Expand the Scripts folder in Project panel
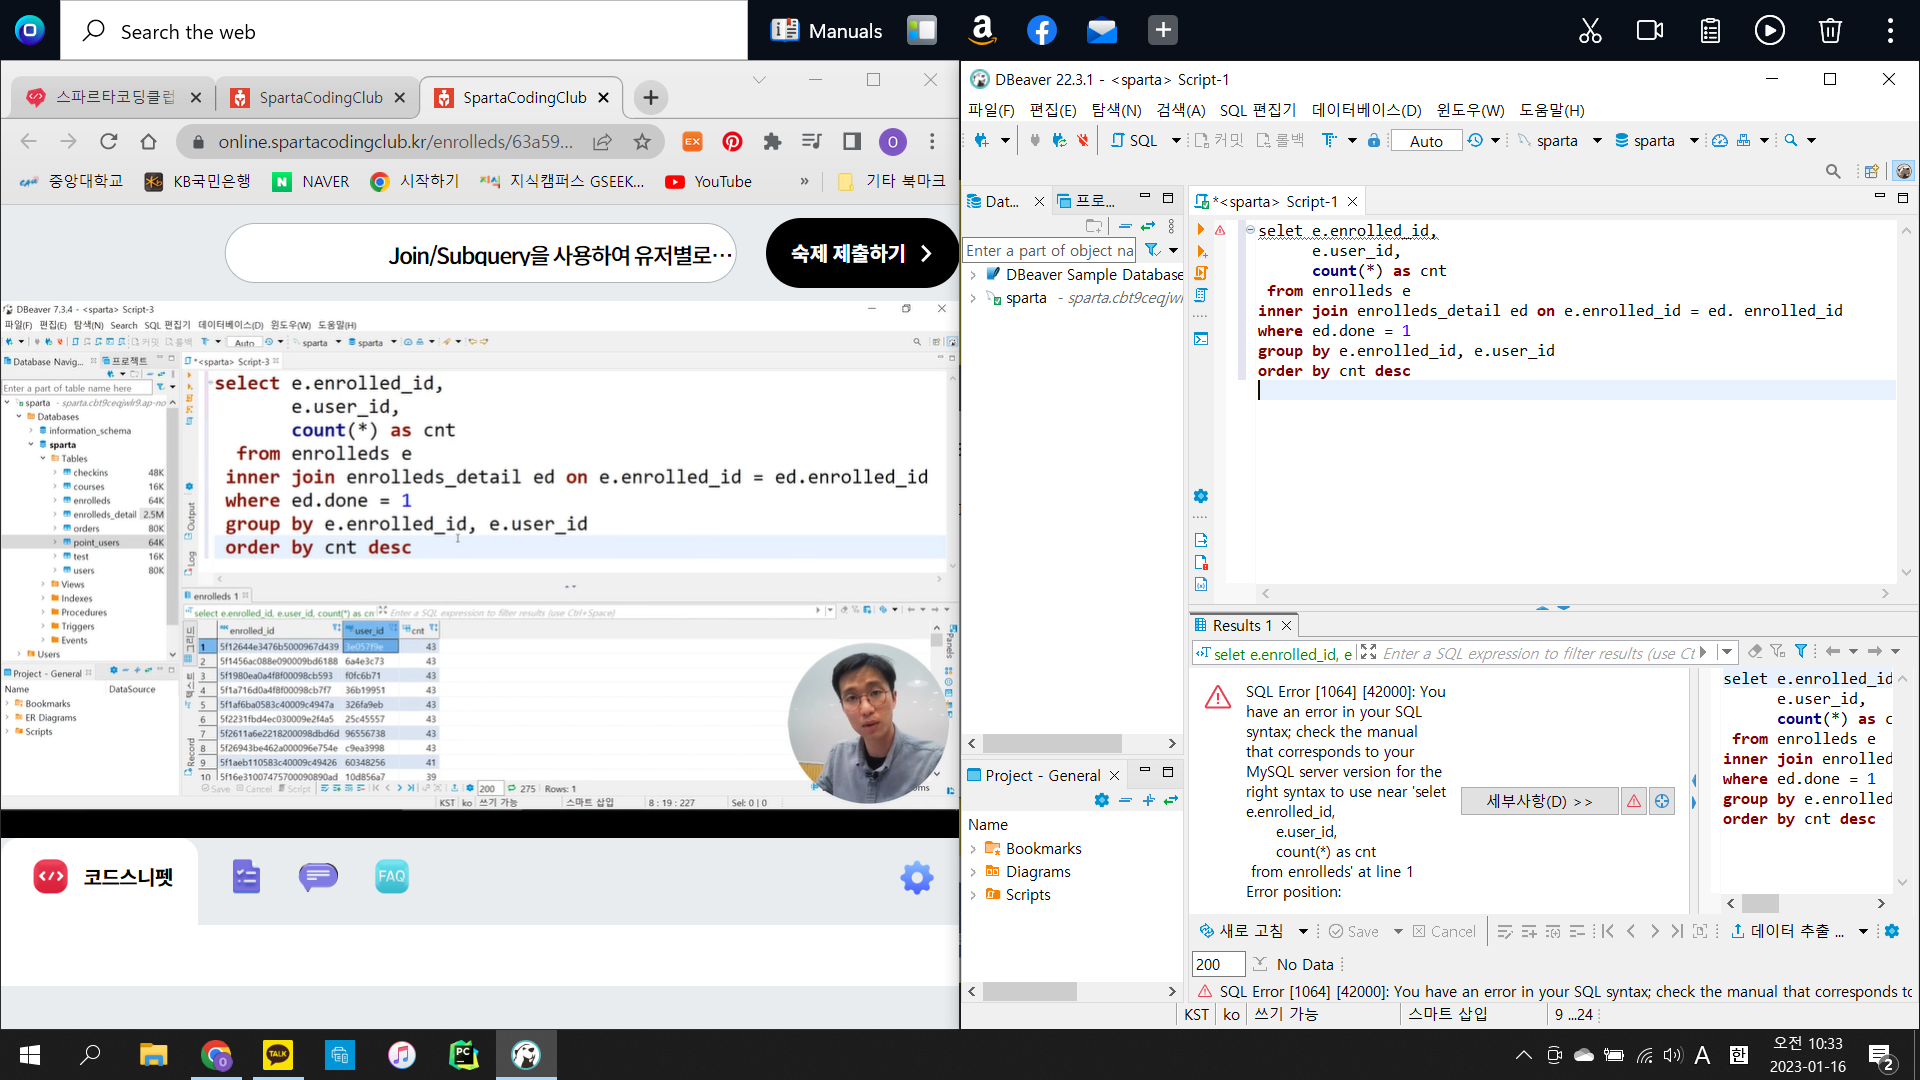The width and height of the screenshot is (1920, 1080). click(973, 895)
